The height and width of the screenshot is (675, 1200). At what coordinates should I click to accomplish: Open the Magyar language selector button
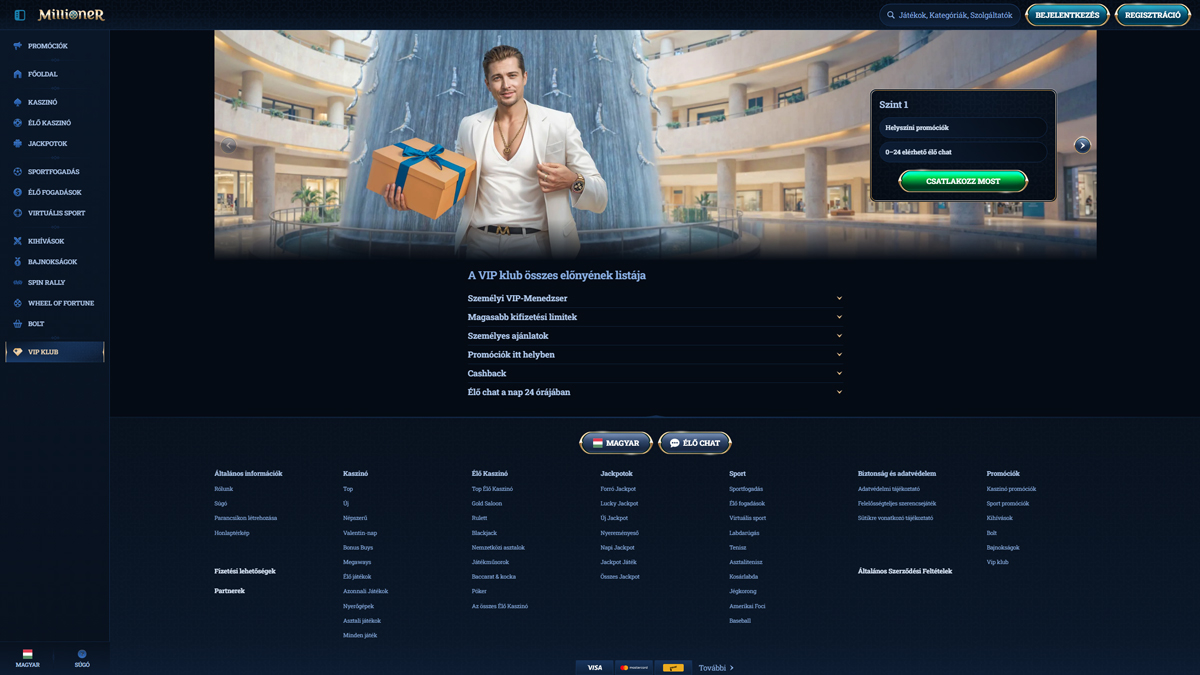pyautogui.click(x=616, y=443)
